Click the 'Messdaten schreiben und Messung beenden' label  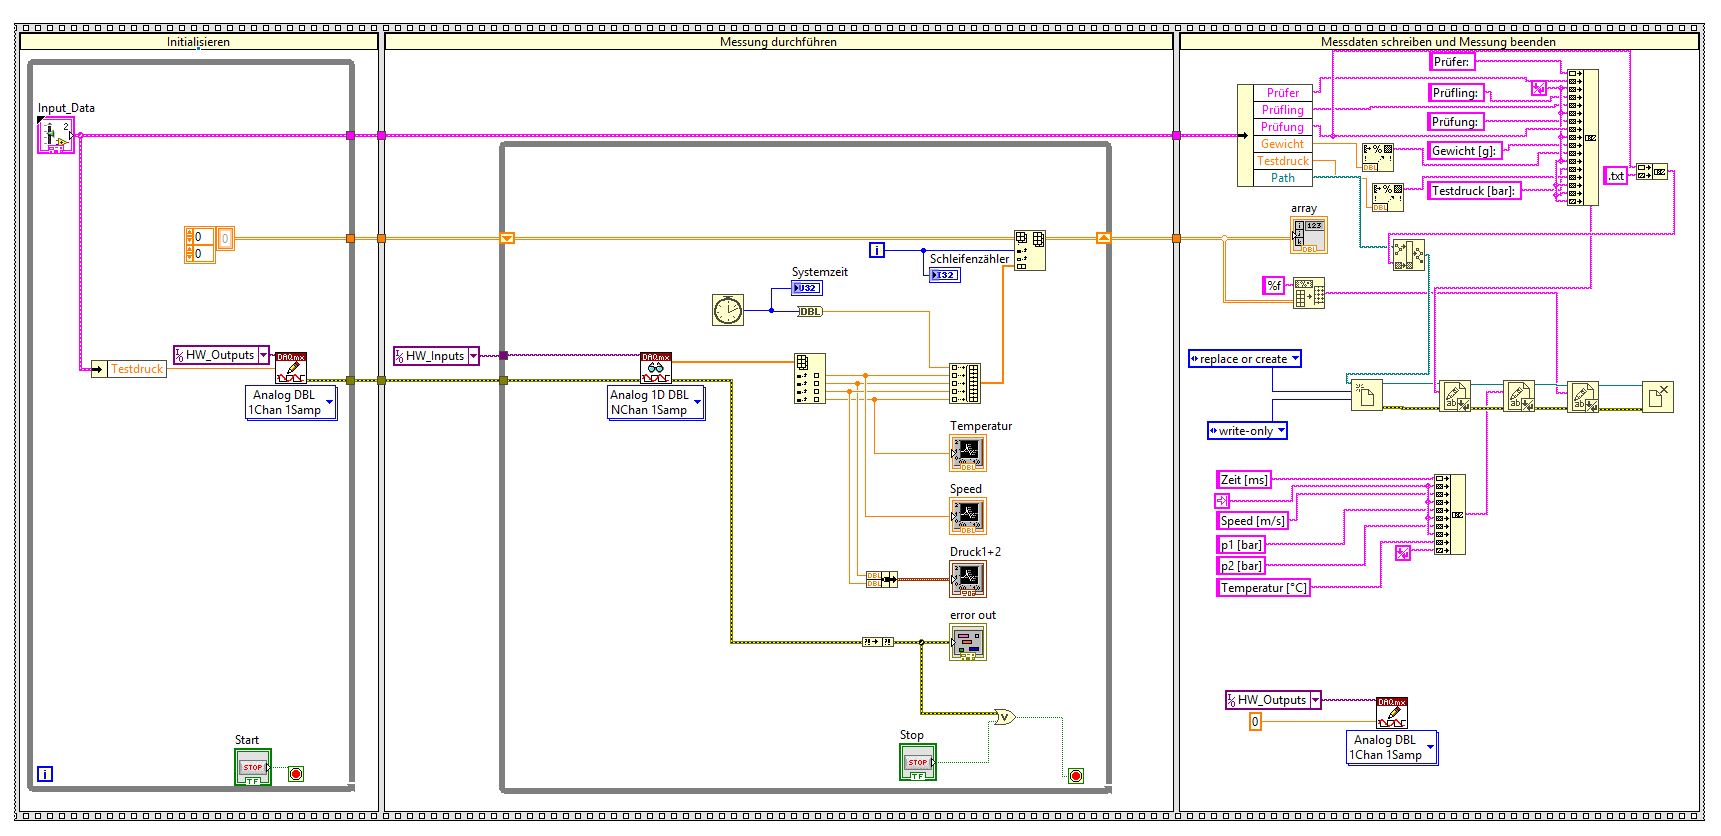(x=1438, y=42)
